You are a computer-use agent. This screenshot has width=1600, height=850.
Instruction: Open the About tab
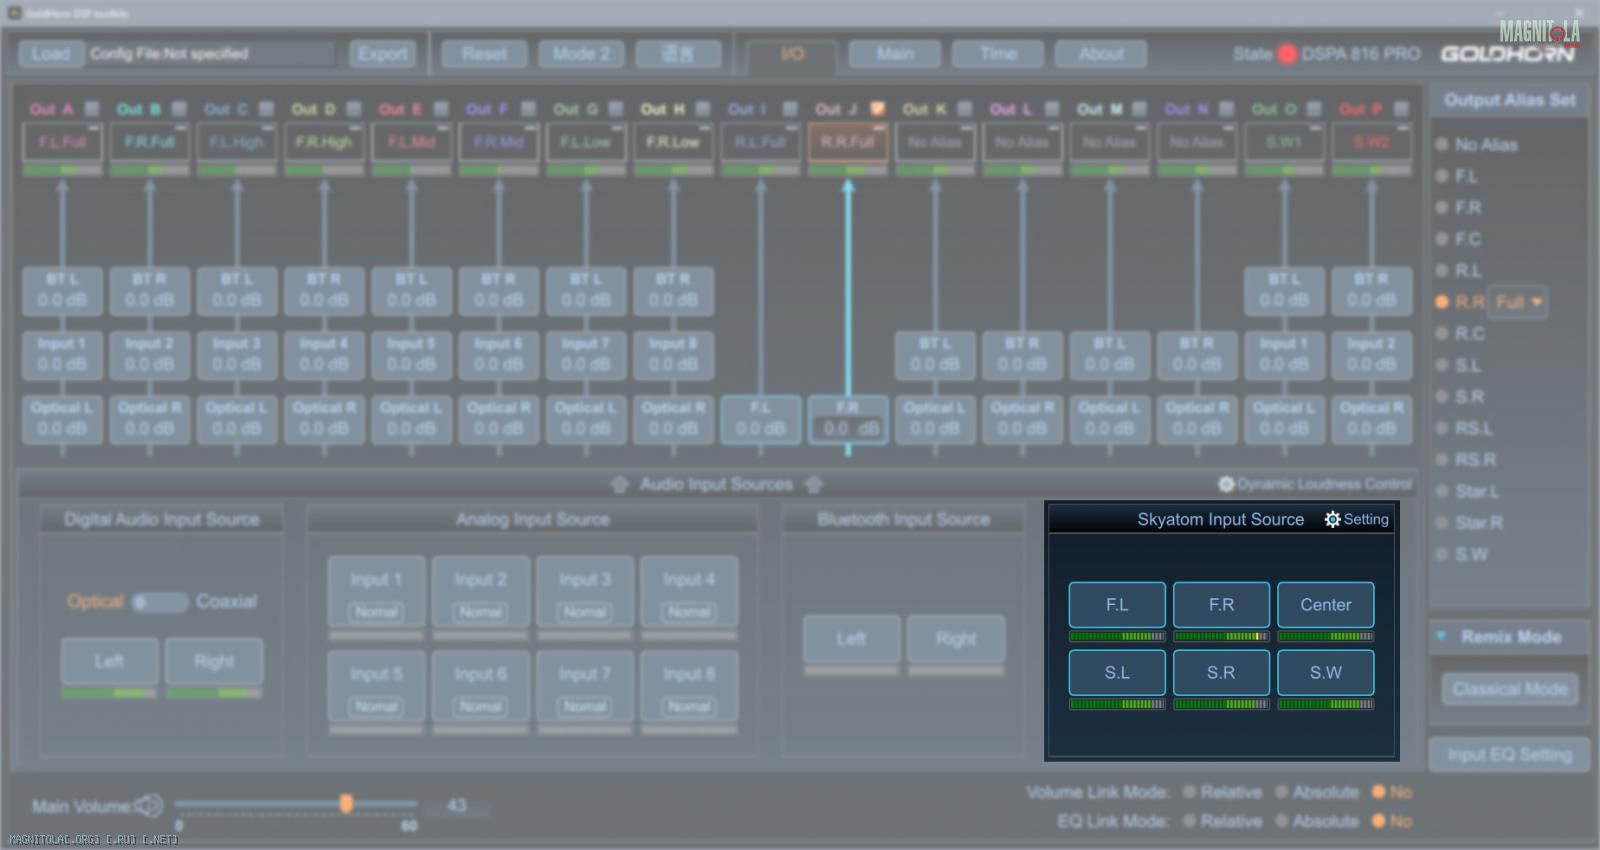click(1101, 54)
